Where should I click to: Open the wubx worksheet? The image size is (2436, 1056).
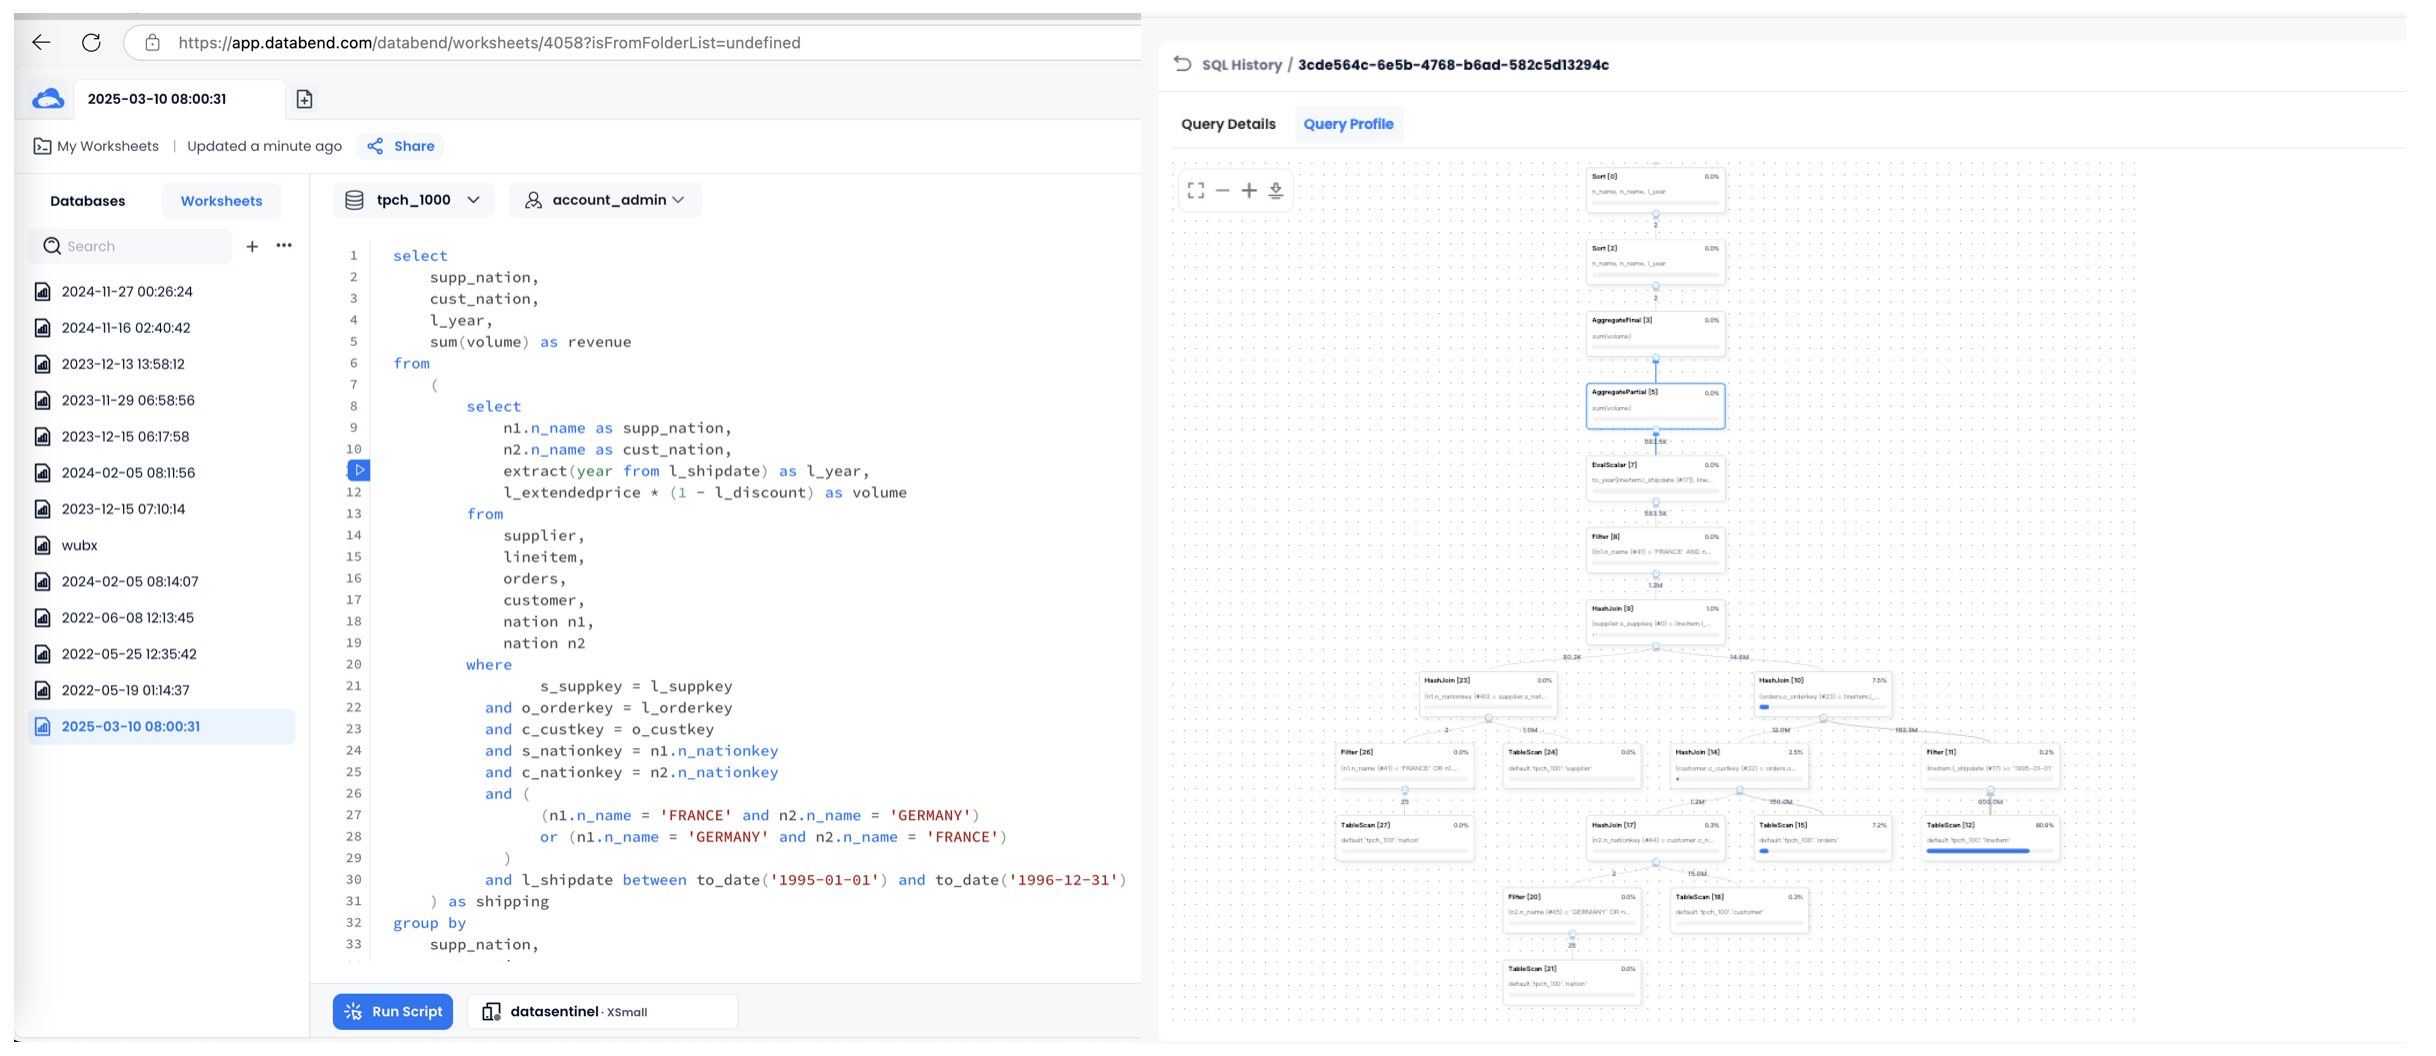click(x=162, y=545)
